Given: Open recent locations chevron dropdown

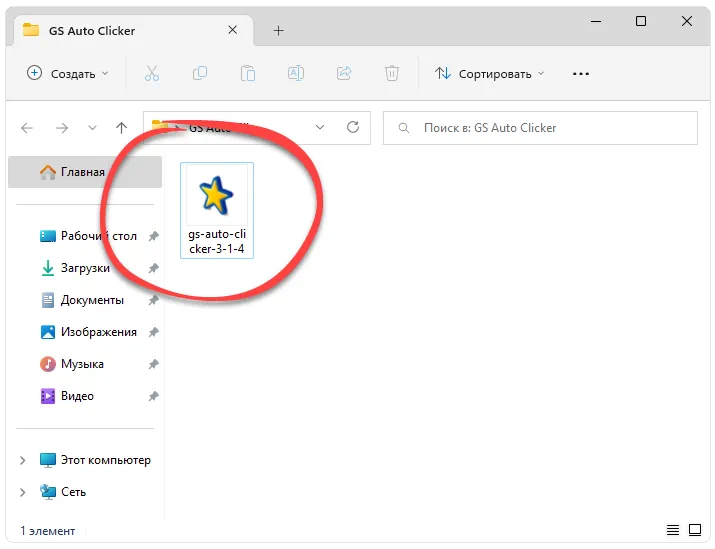Looking at the screenshot, I should click(93, 128).
